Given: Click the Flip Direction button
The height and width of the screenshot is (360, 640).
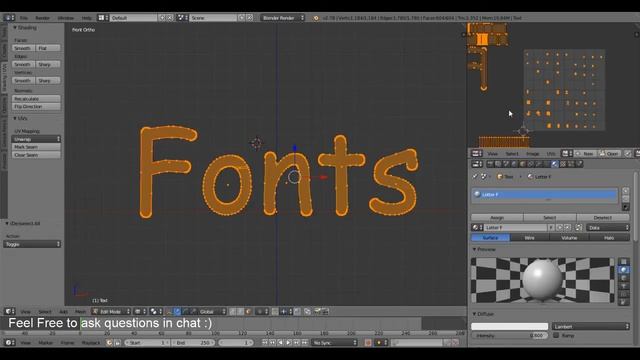Looking at the screenshot, I should click(x=36, y=107).
